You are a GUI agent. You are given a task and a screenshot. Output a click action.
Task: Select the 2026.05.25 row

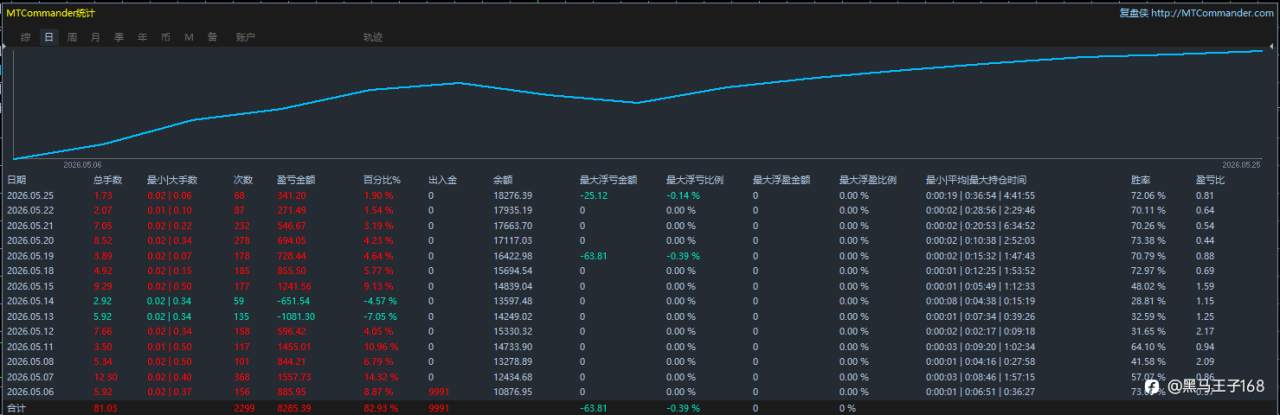(x=640, y=195)
